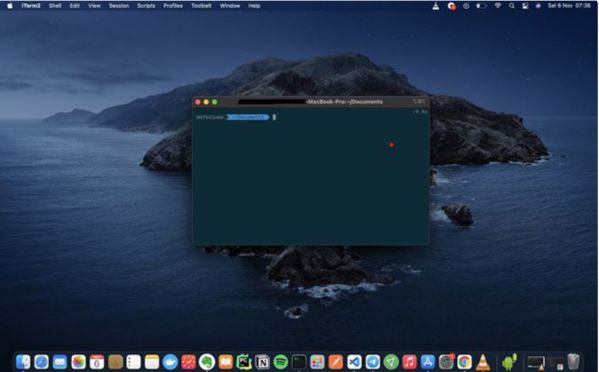Open Siri from the menu bar
599x372 pixels.
[x=538, y=6]
